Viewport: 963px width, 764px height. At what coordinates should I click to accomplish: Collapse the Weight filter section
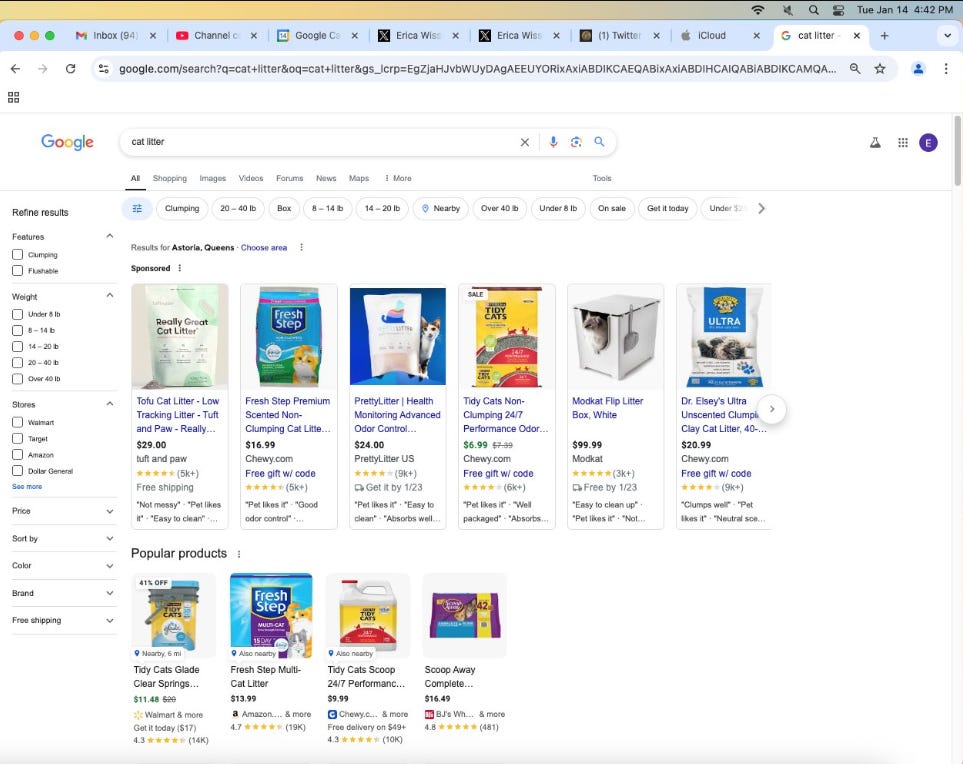click(x=109, y=296)
